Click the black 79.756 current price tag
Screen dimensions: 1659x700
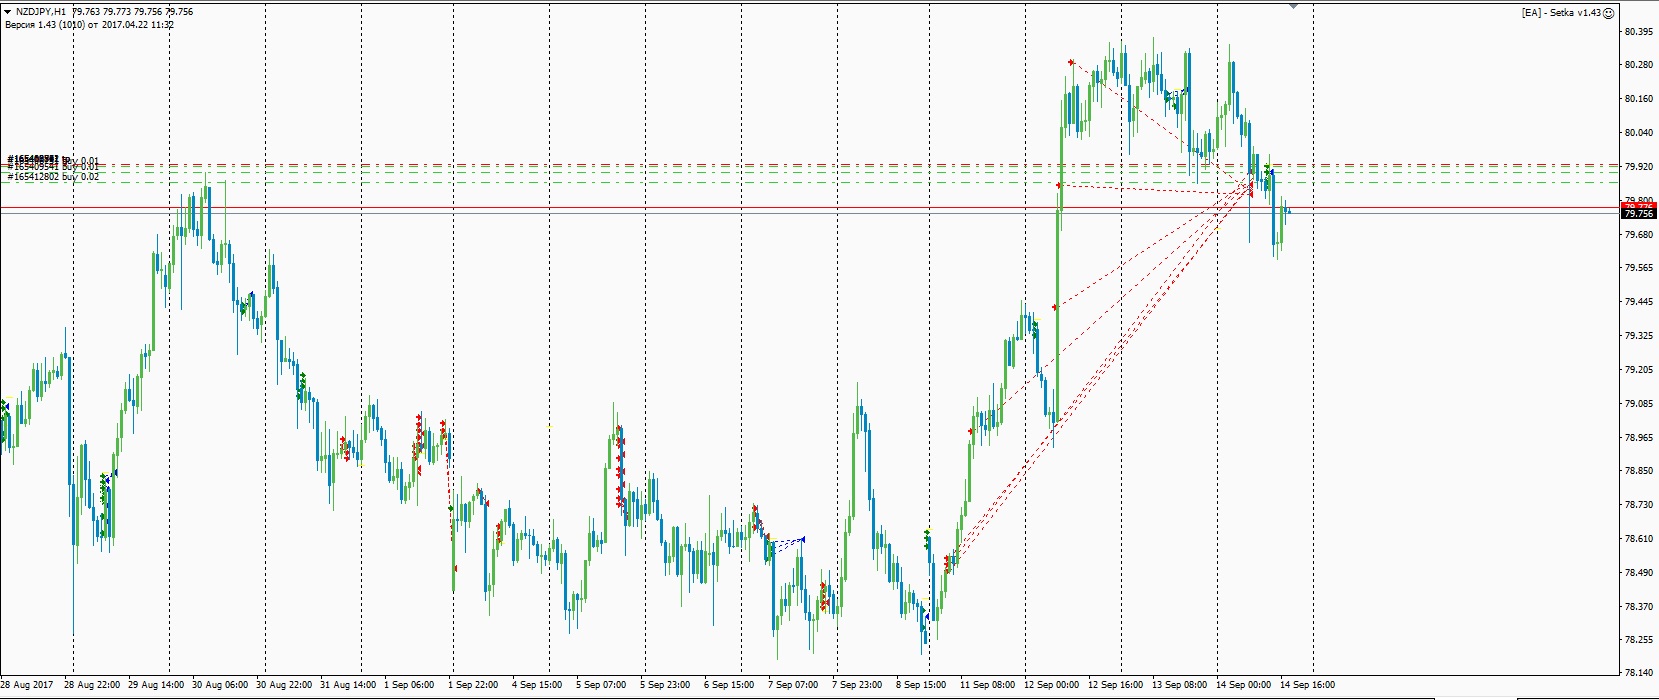click(1638, 214)
